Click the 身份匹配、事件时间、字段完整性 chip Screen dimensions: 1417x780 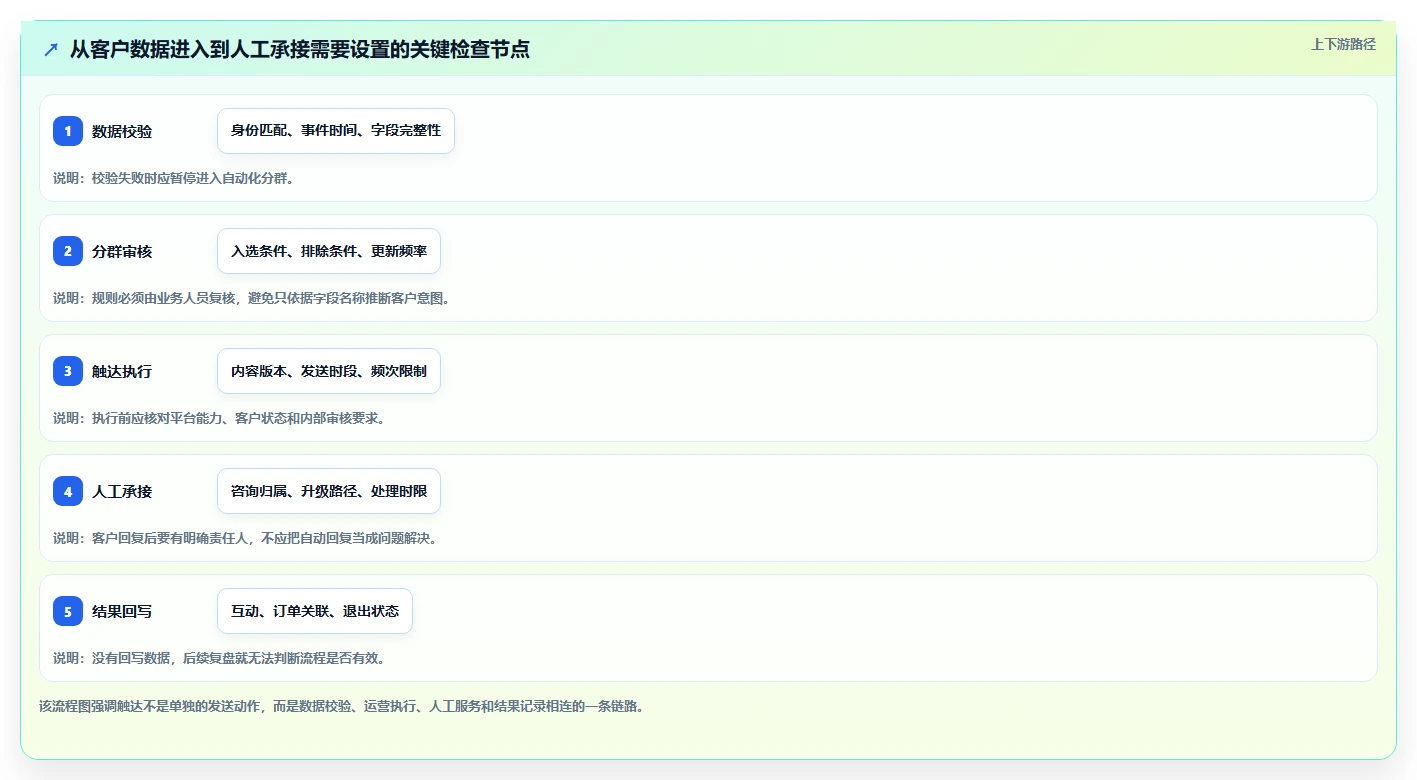[x=336, y=131]
